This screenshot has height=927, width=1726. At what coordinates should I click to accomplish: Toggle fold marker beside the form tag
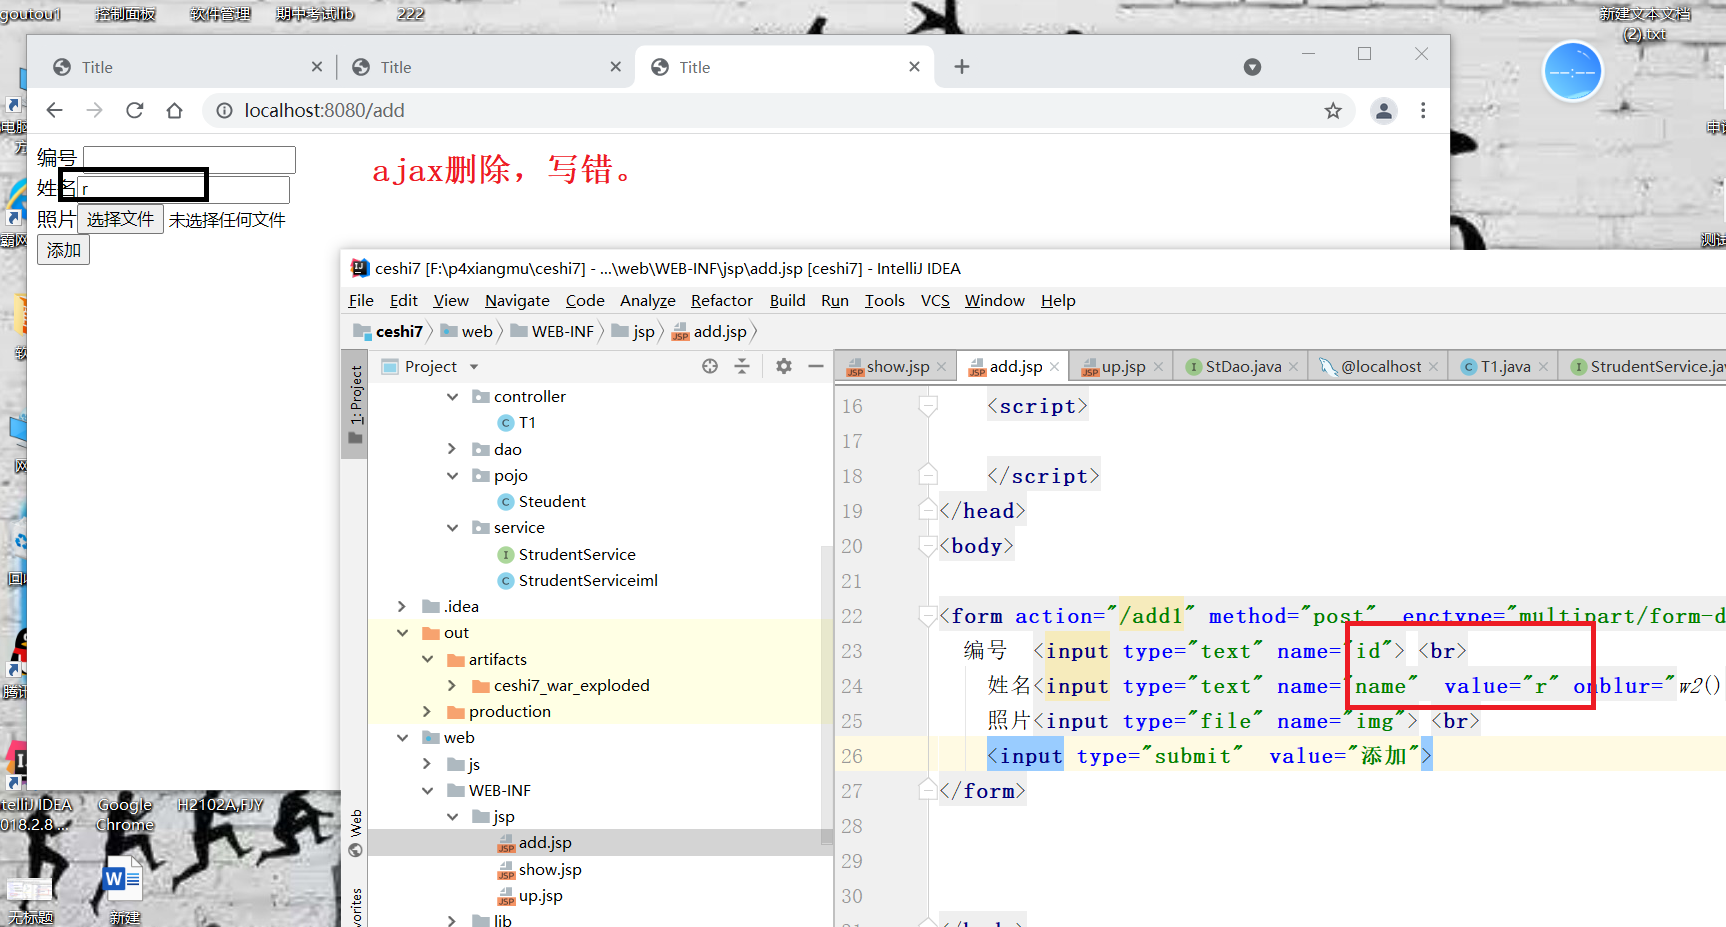point(928,616)
